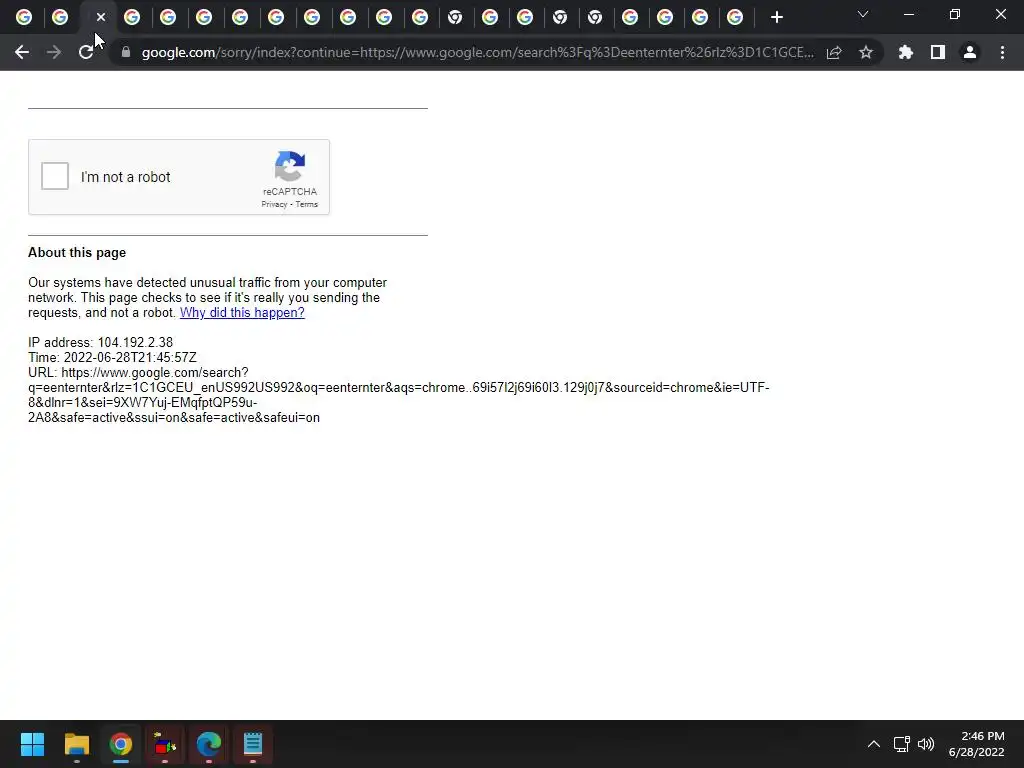This screenshot has height=768, width=1024.
Task: Open the volume control tray icon
Action: [926, 744]
